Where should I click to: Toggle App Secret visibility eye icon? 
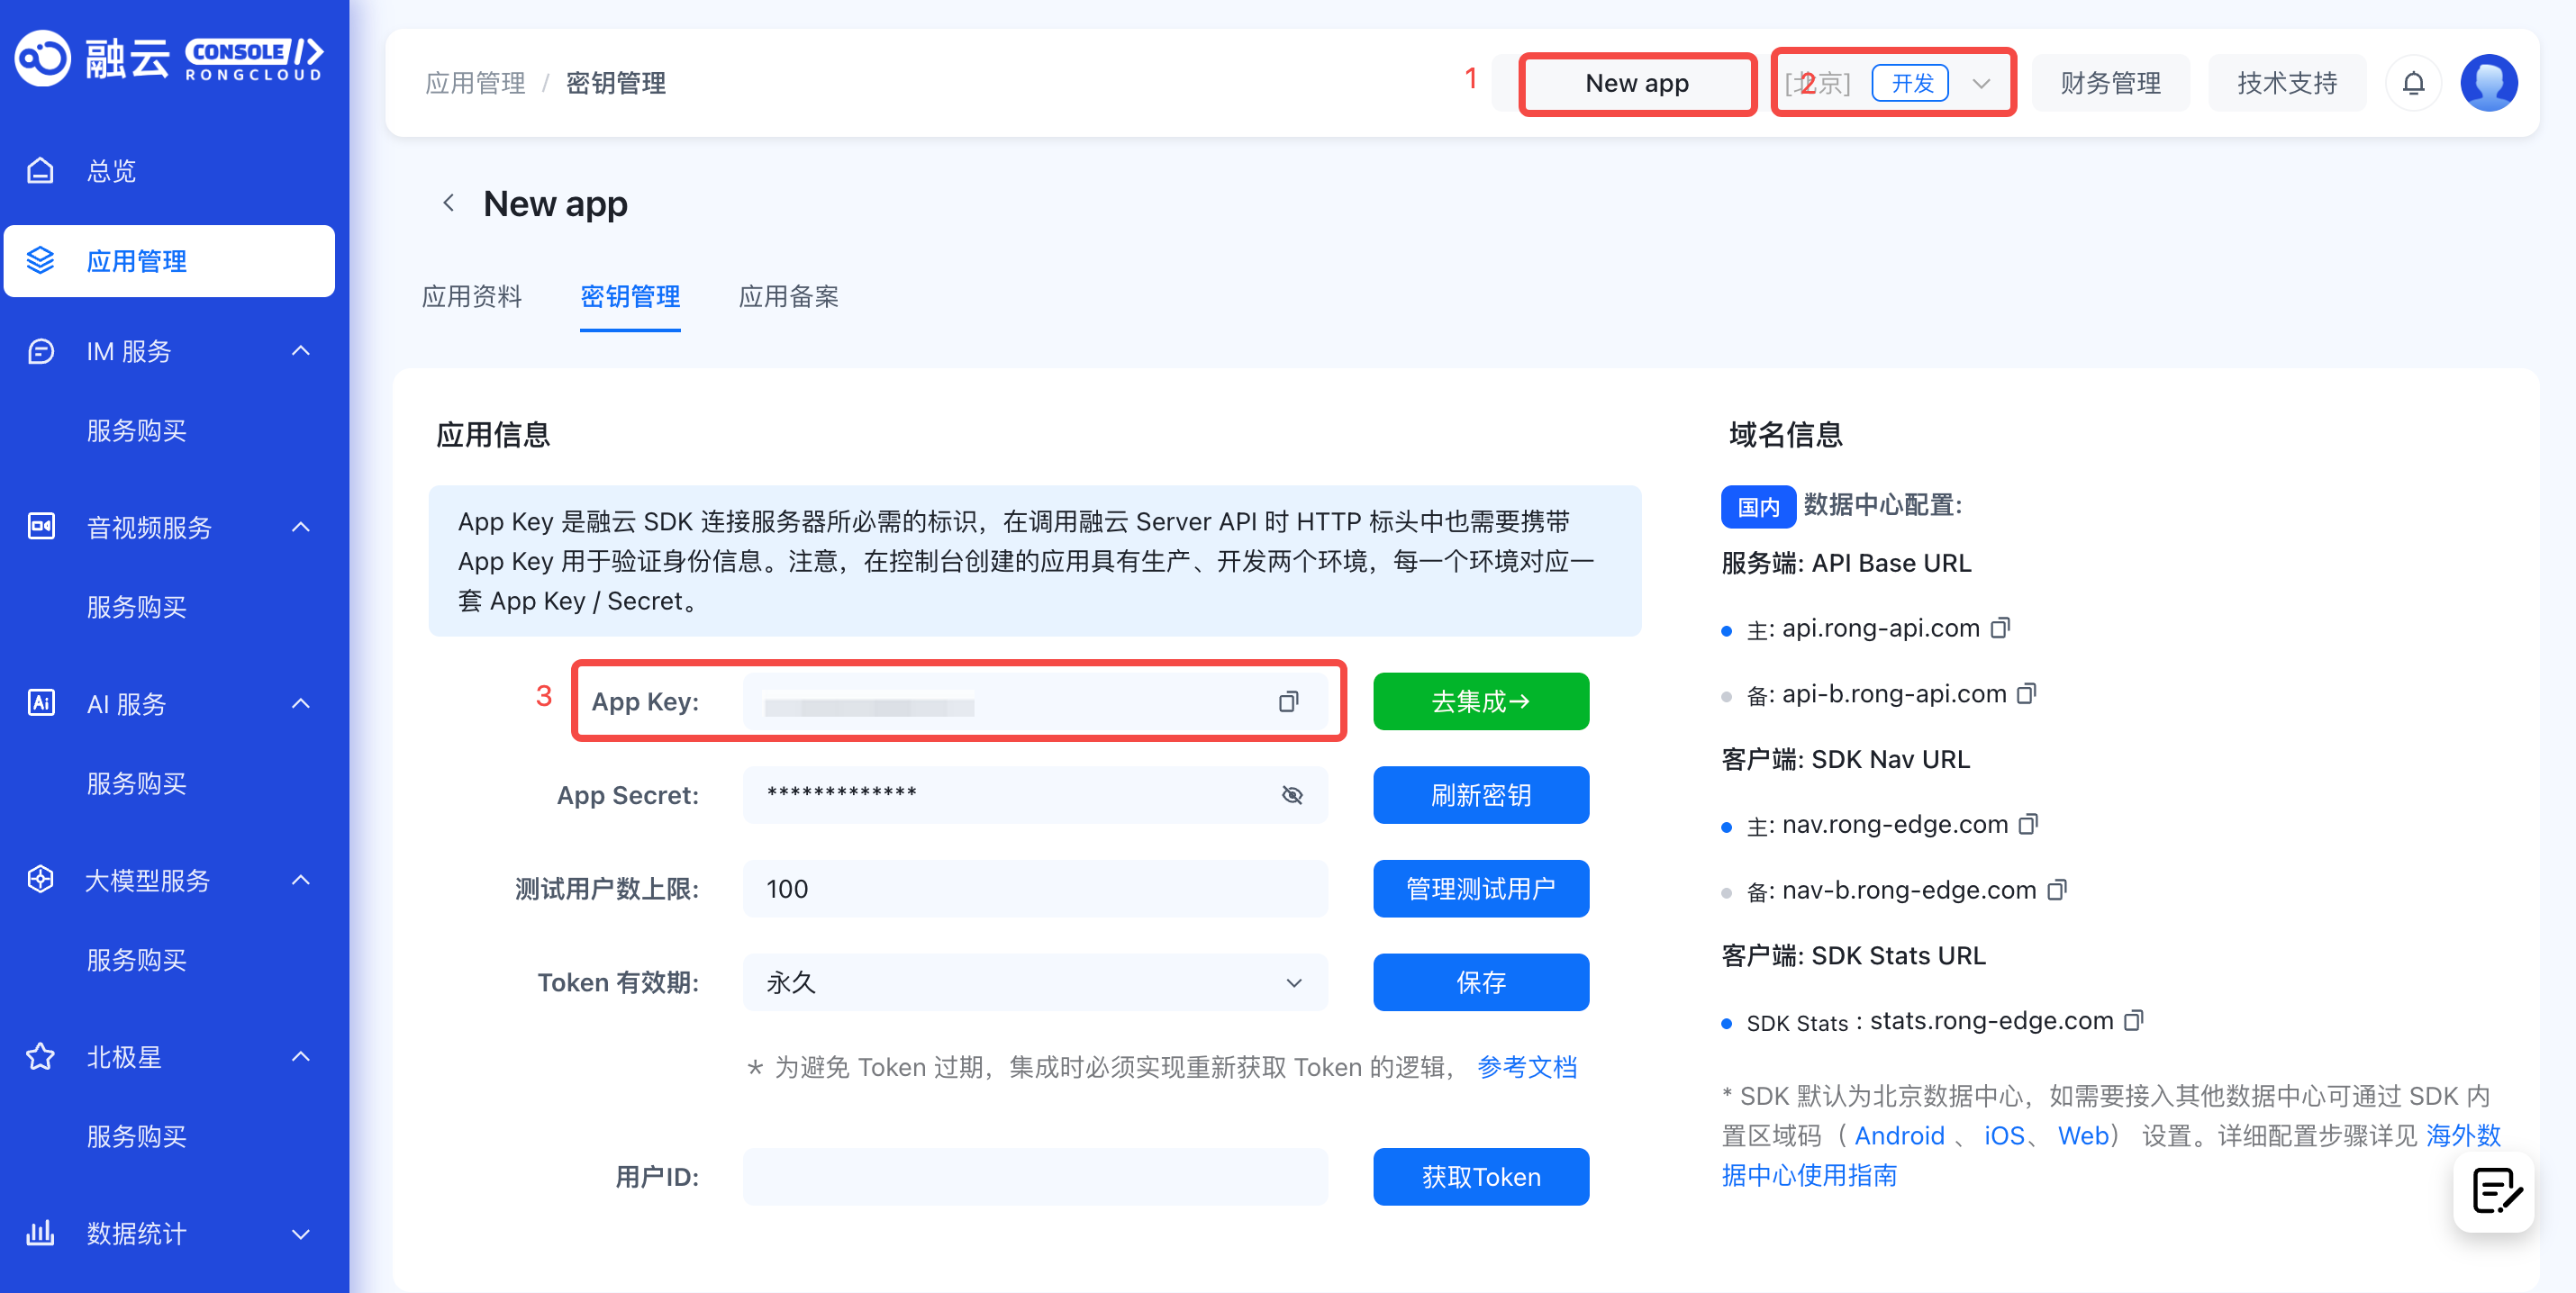point(1292,795)
